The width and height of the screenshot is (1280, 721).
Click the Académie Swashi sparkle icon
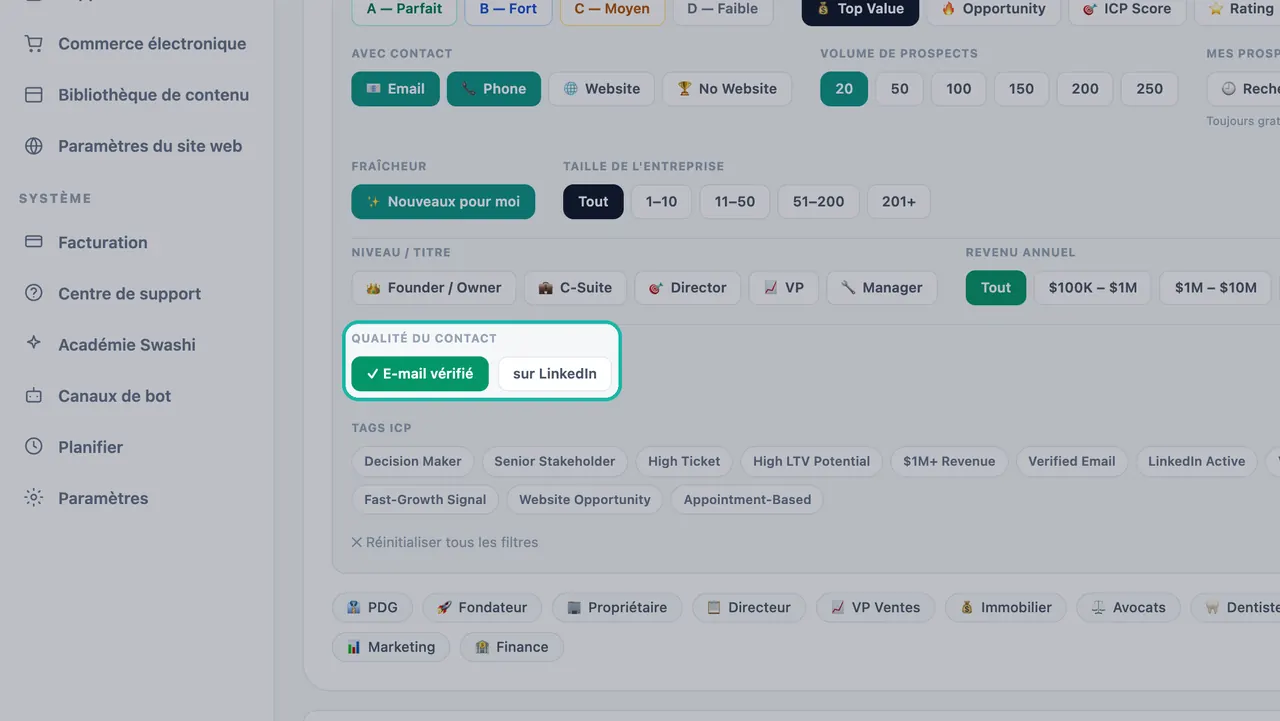tap(34, 344)
